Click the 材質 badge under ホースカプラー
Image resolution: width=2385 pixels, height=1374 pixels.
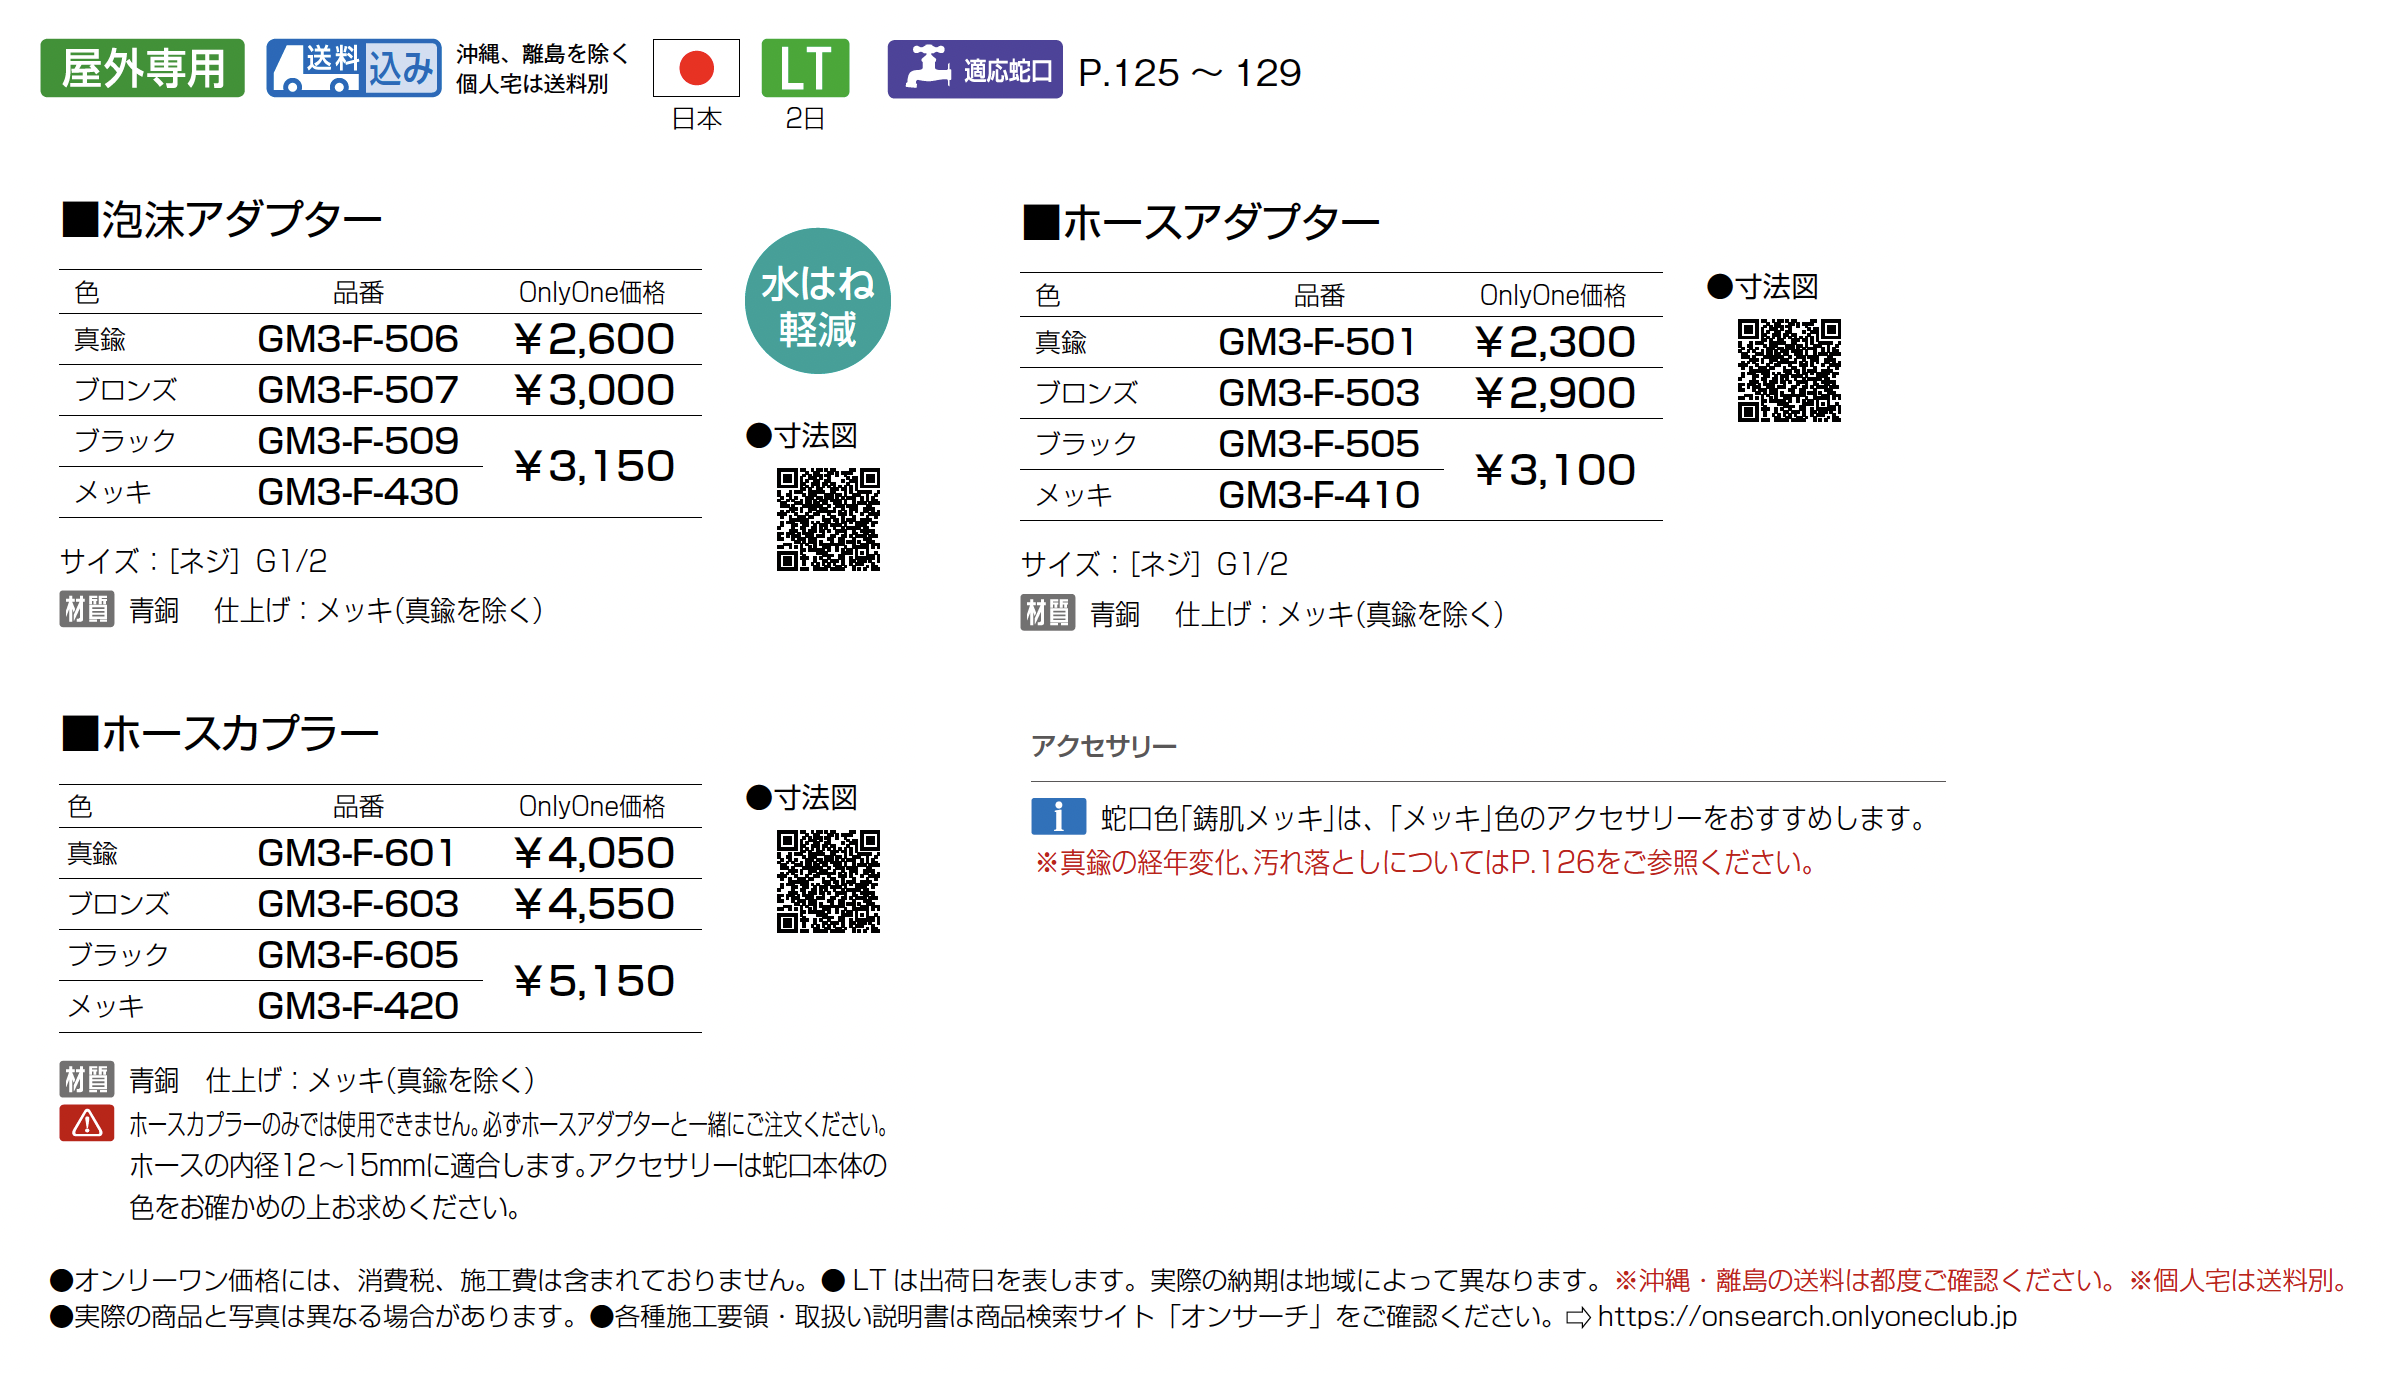(87, 1079)
